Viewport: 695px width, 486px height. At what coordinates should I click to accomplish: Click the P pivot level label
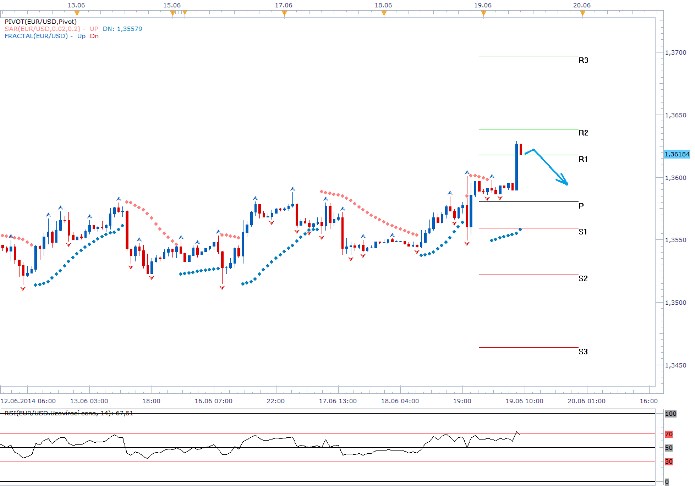pyautogui.click(x=581, y=206)
